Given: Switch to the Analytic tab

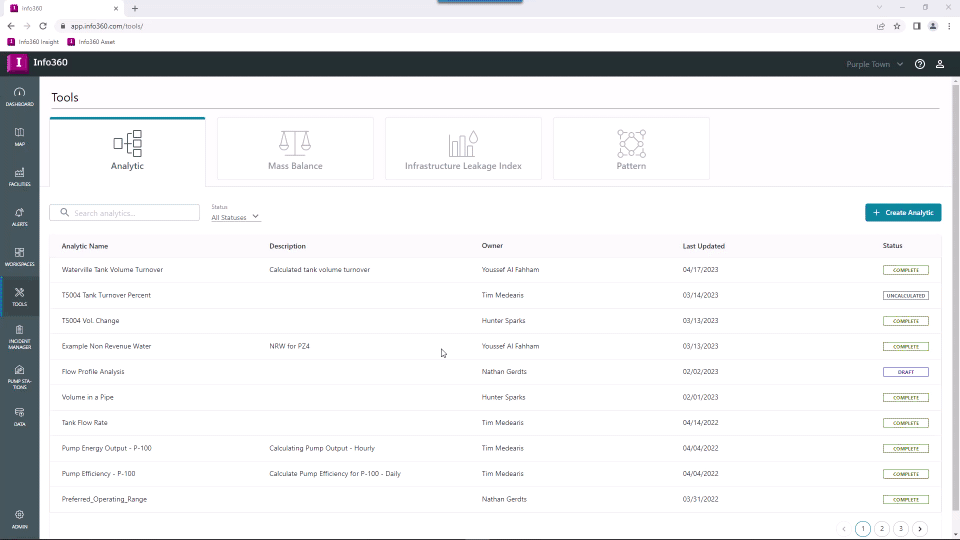Looking at the screenshot, I should (x=127, y=151).
